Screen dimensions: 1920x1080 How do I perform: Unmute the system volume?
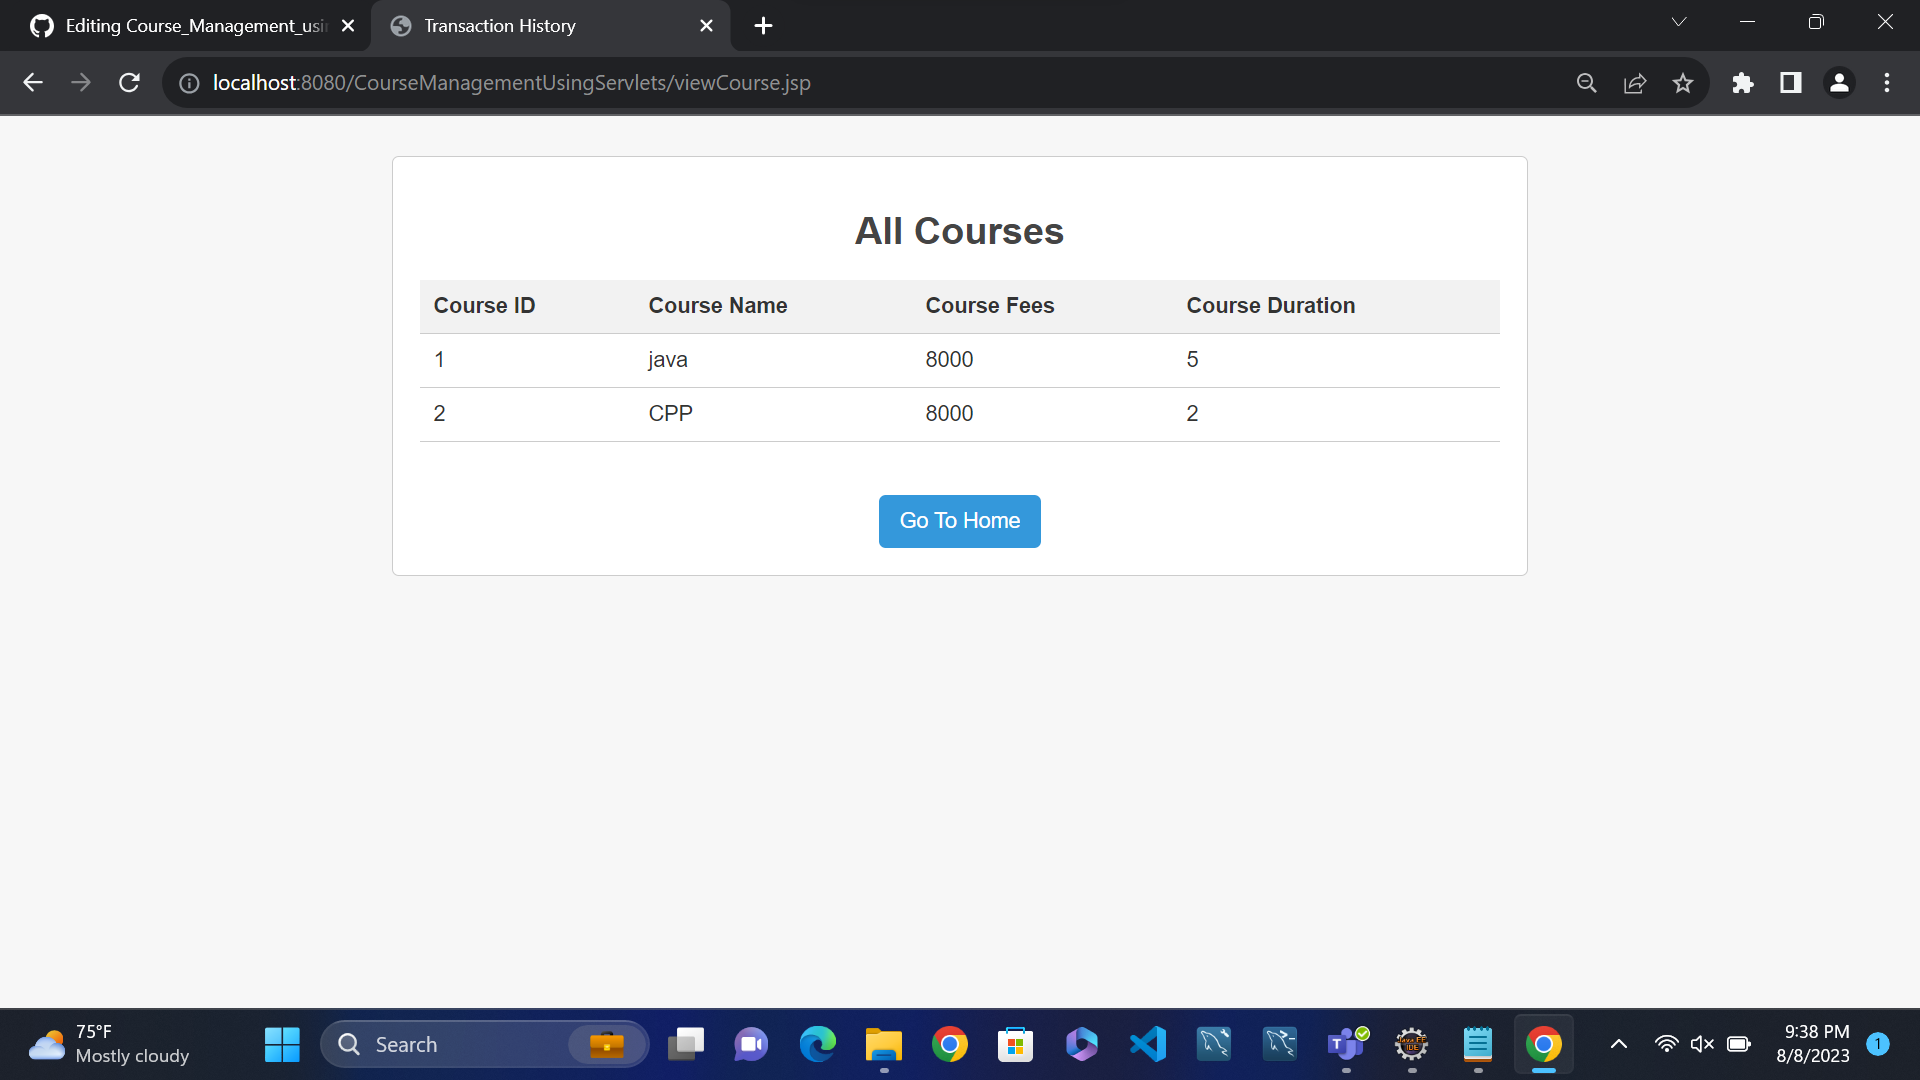(1703, 1044)
